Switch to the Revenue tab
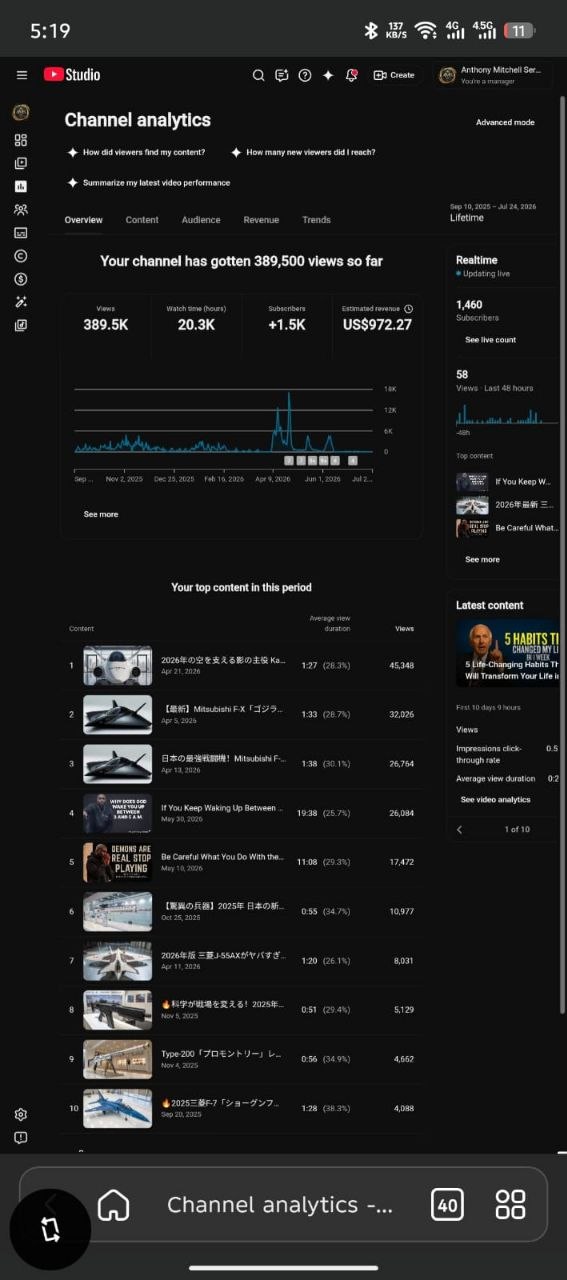The image size is (567, 1280). pos(261,220)
